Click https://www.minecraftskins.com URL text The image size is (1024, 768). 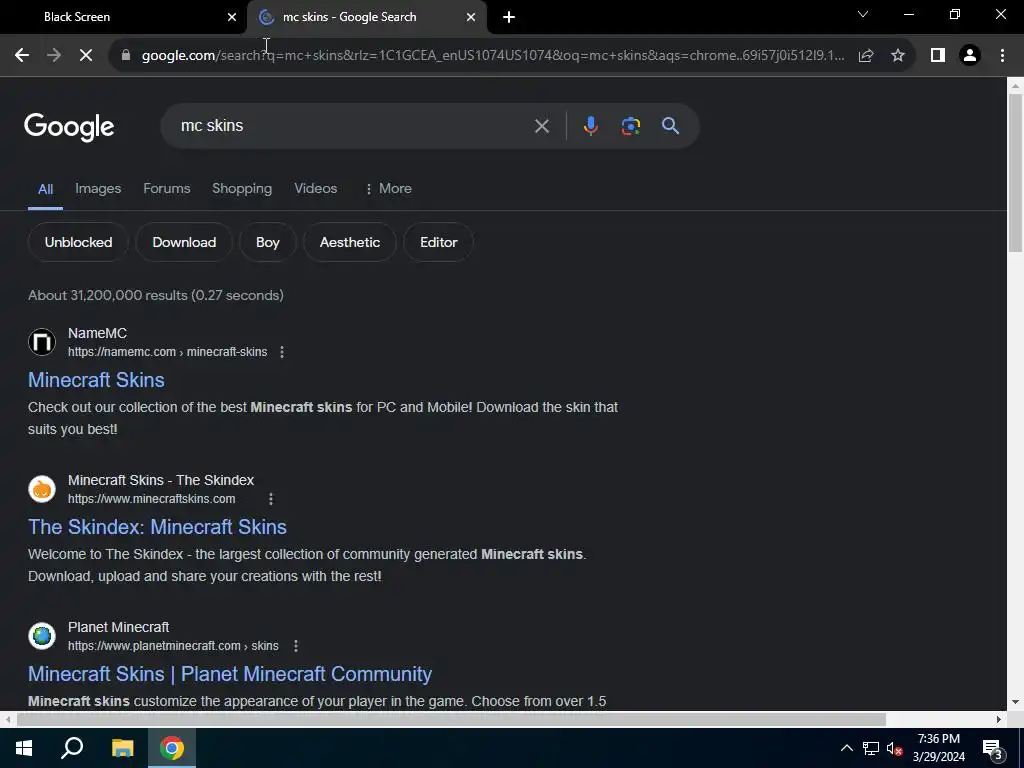point(152,499)
